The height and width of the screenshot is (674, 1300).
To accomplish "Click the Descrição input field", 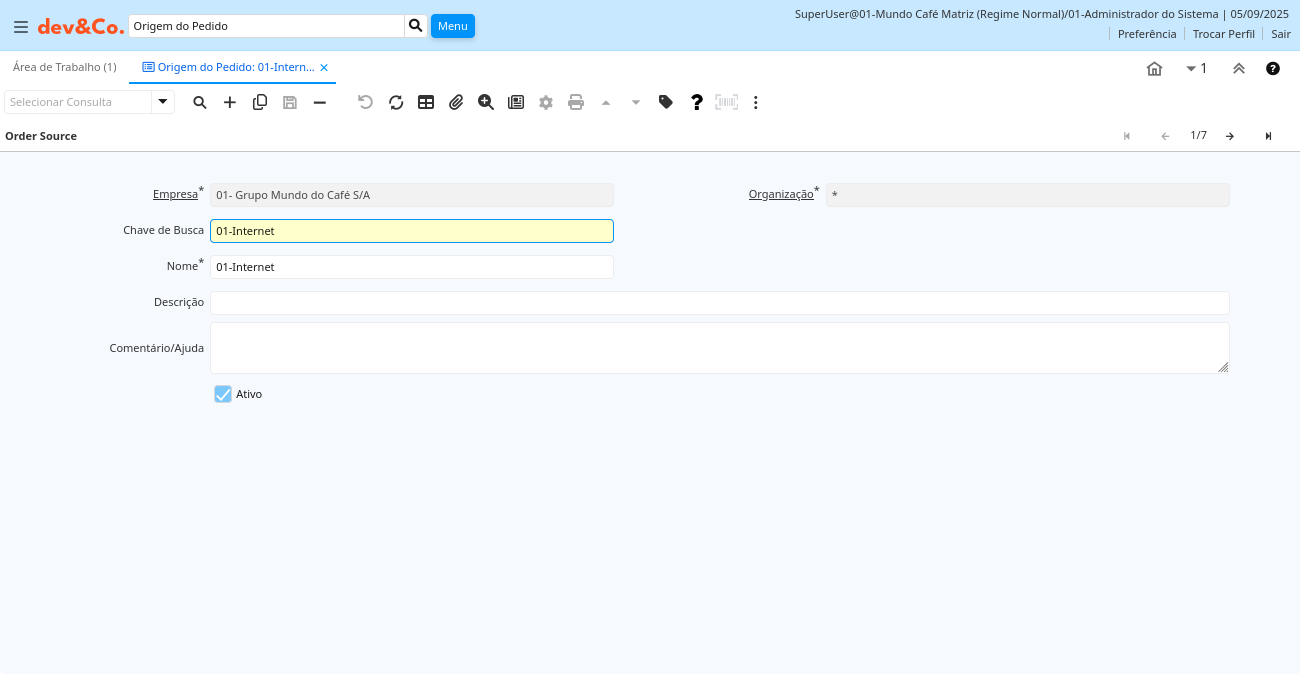I will click(x=719, y=303).
